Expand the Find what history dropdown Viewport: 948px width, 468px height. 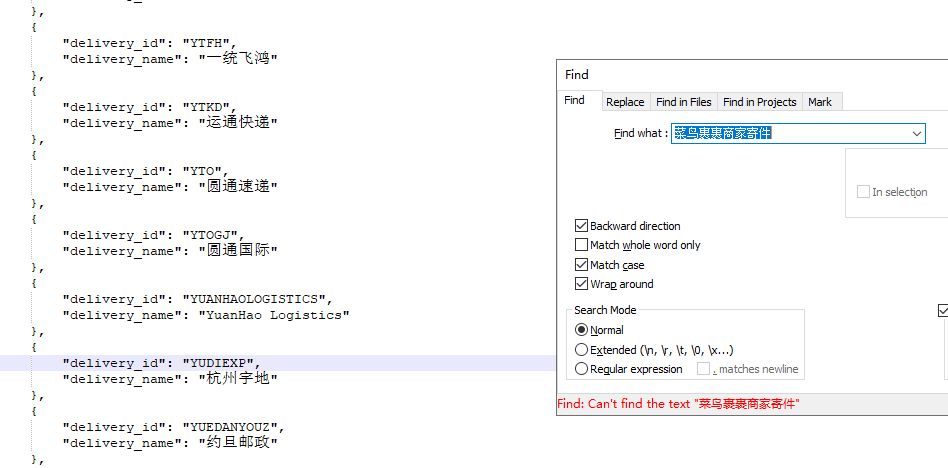(917, 134)
